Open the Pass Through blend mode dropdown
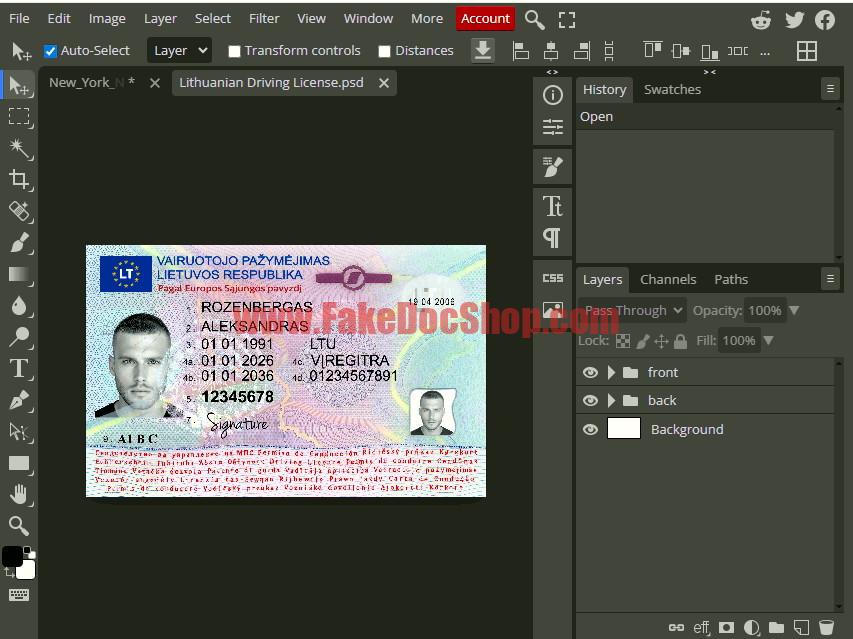Image resolution: width=853 pixels, height=639 pixels. pyautogui.click(x=633, y=311)
